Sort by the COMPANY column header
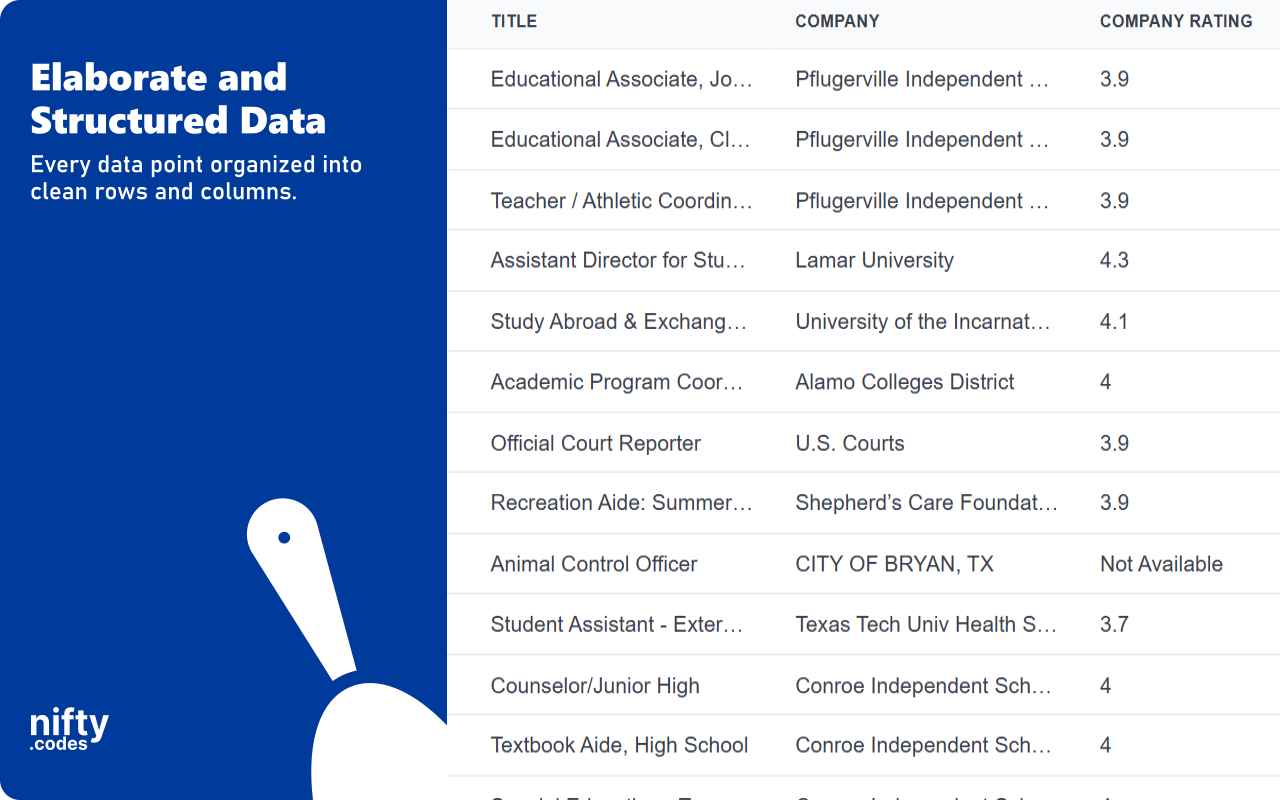The height and width of the screenshot is (800, 1280). [837, 21]
